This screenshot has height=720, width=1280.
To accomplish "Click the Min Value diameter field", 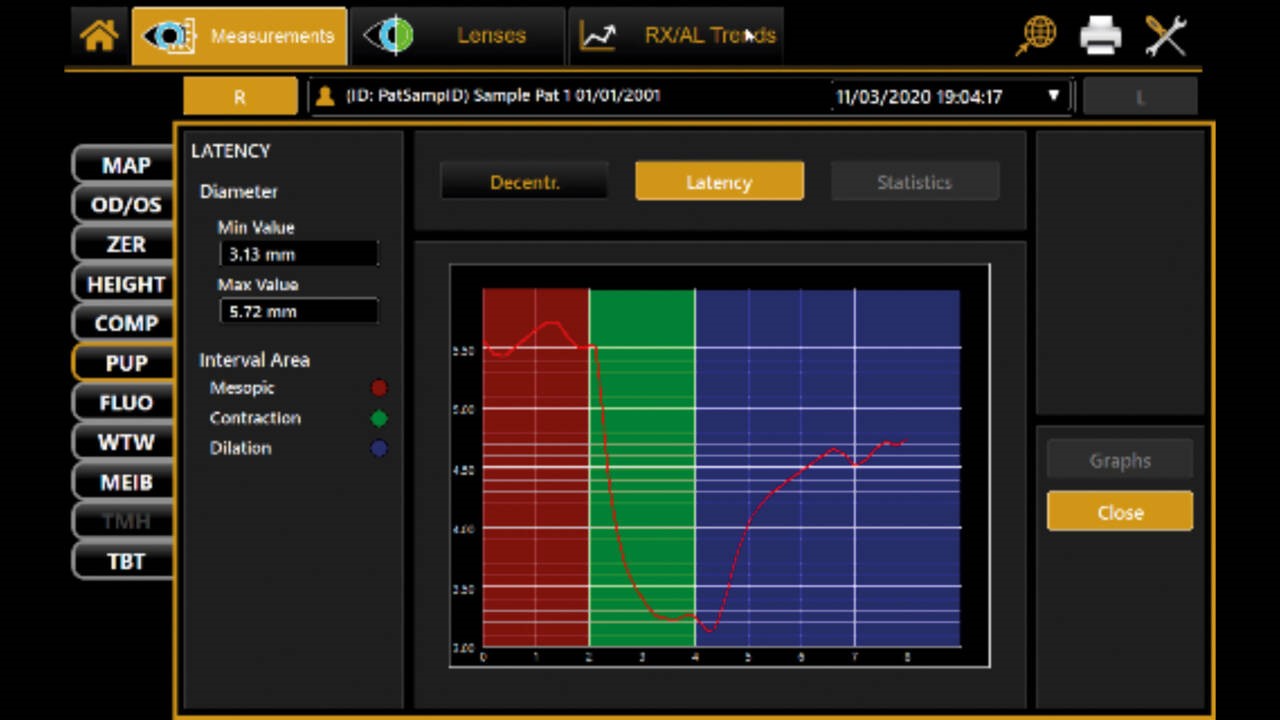I will coord(298,254).
